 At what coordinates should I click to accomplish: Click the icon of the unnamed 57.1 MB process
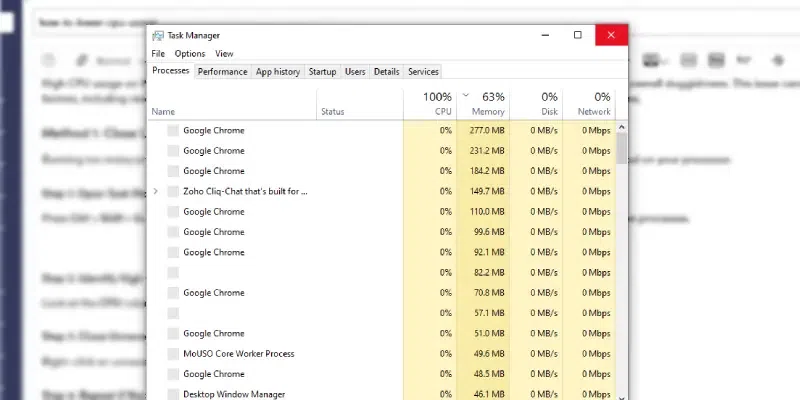(x=173, y=313)
